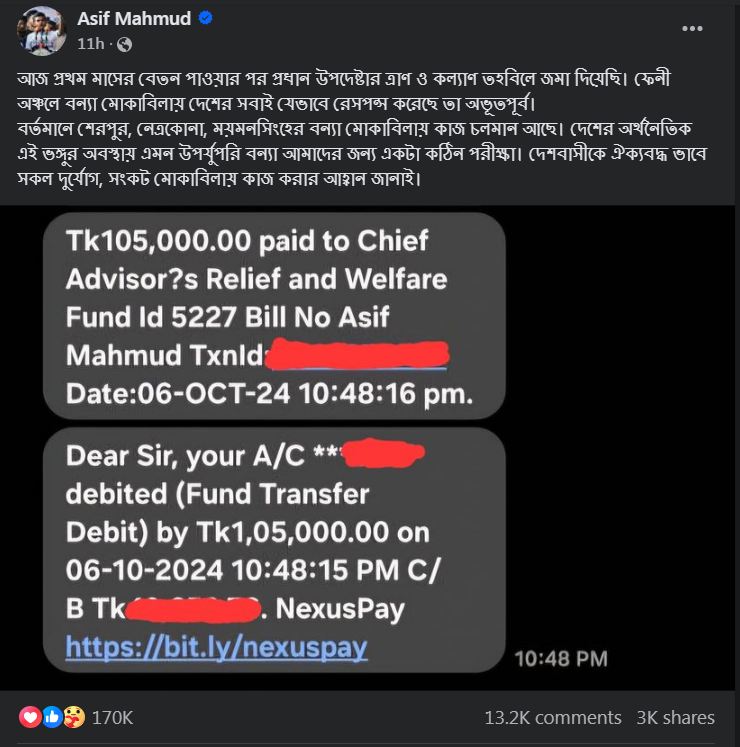Click the blue thumbs-up like icon
The image size is (740, 747).
52,717
